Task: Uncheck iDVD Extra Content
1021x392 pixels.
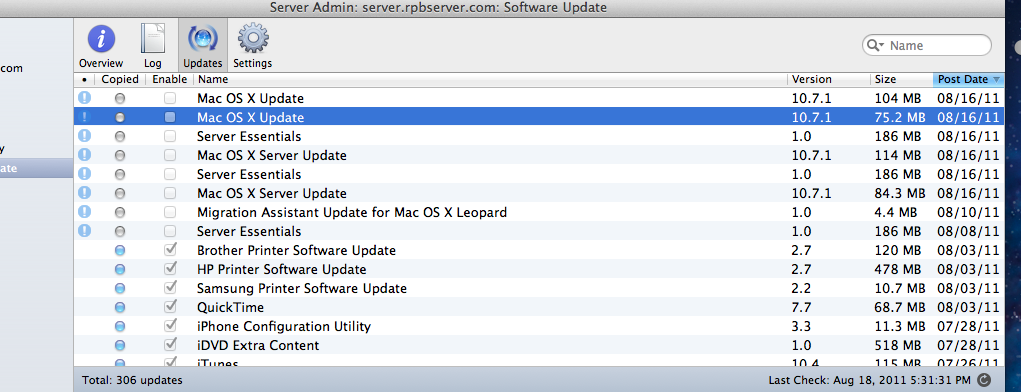Action: pyautogui.click(x=171, y=344)
